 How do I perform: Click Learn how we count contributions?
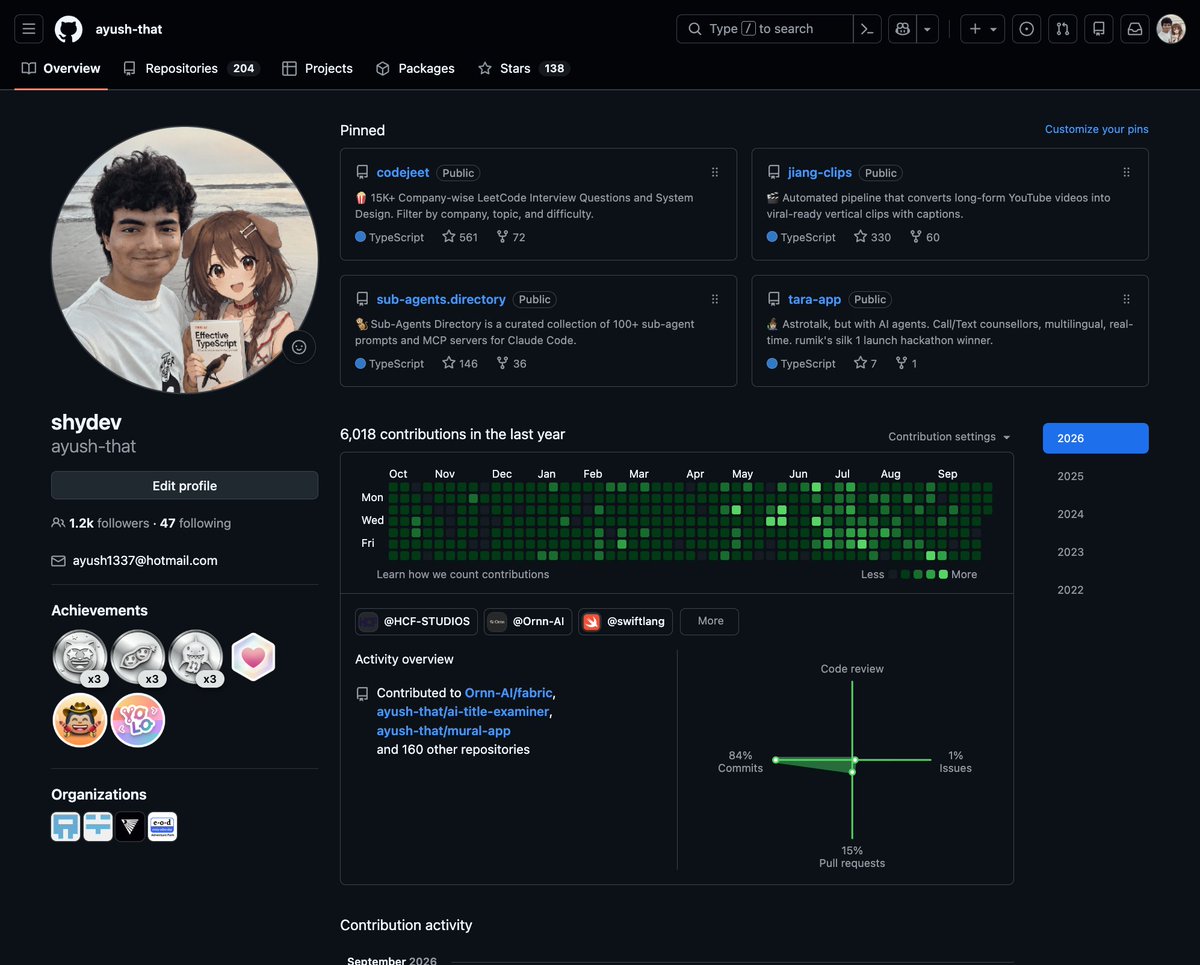click(463, 574)
